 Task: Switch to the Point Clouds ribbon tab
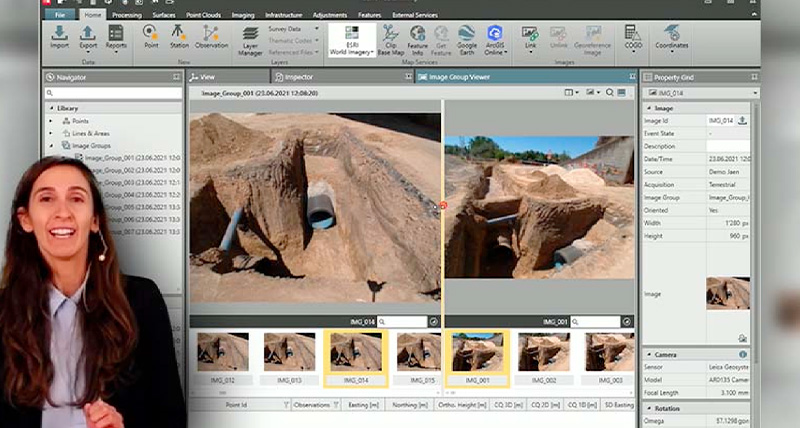coord(203,15)
